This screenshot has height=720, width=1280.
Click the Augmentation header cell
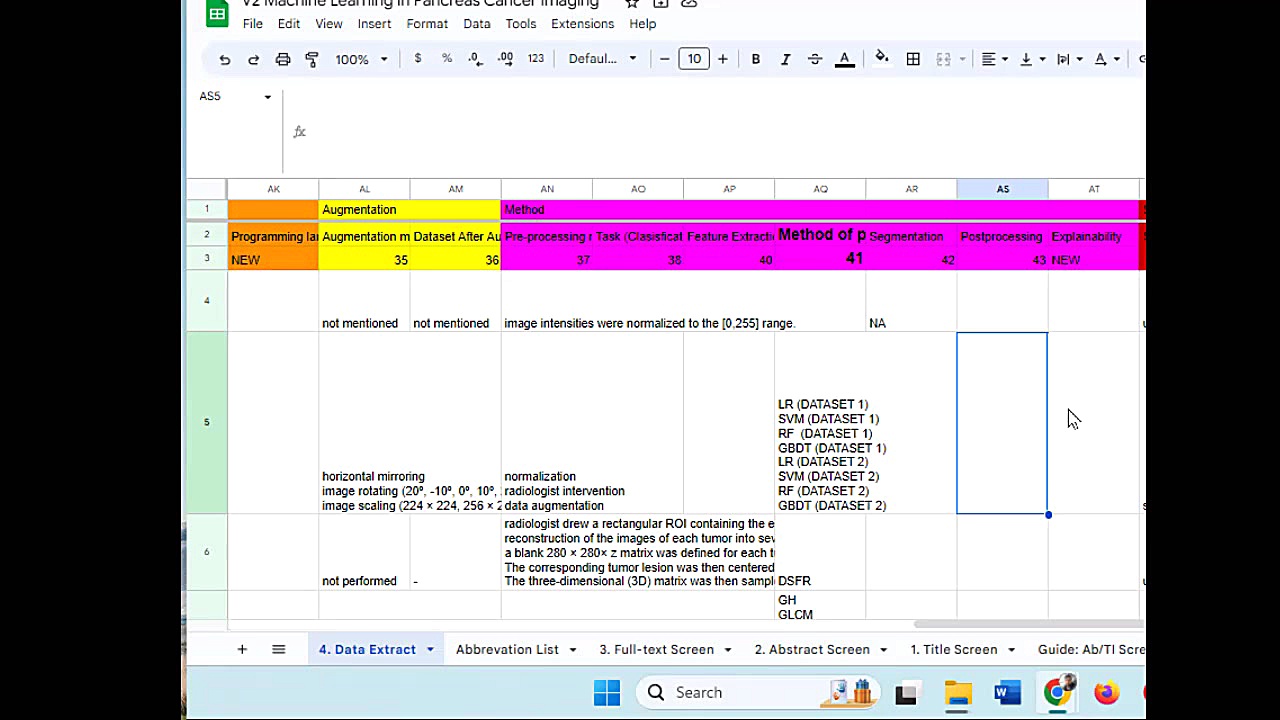[410, 210]
